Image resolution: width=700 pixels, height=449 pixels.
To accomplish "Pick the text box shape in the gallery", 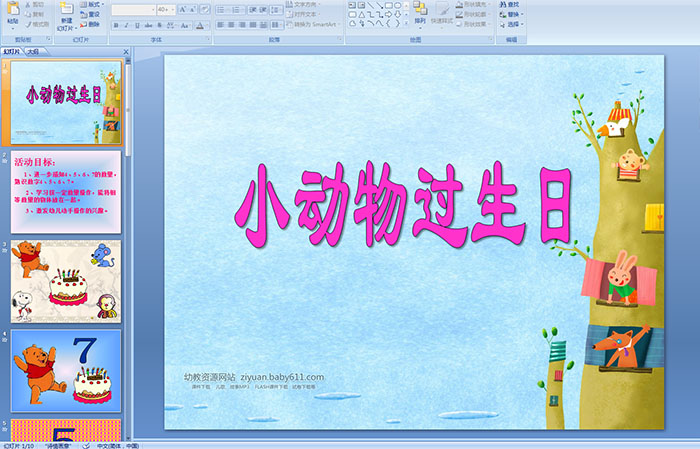I will pyautogui.click(x=352, y=5).
